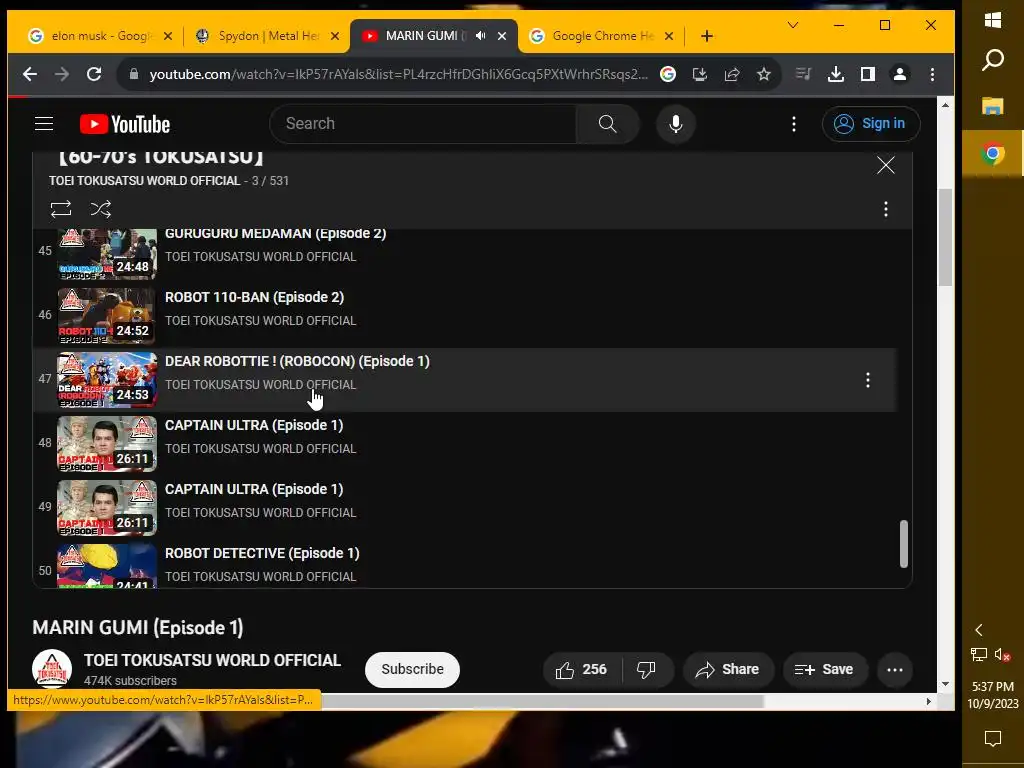1024x768 pixels.
Task: Toggle loop playlist button
Action: (61, 209)
